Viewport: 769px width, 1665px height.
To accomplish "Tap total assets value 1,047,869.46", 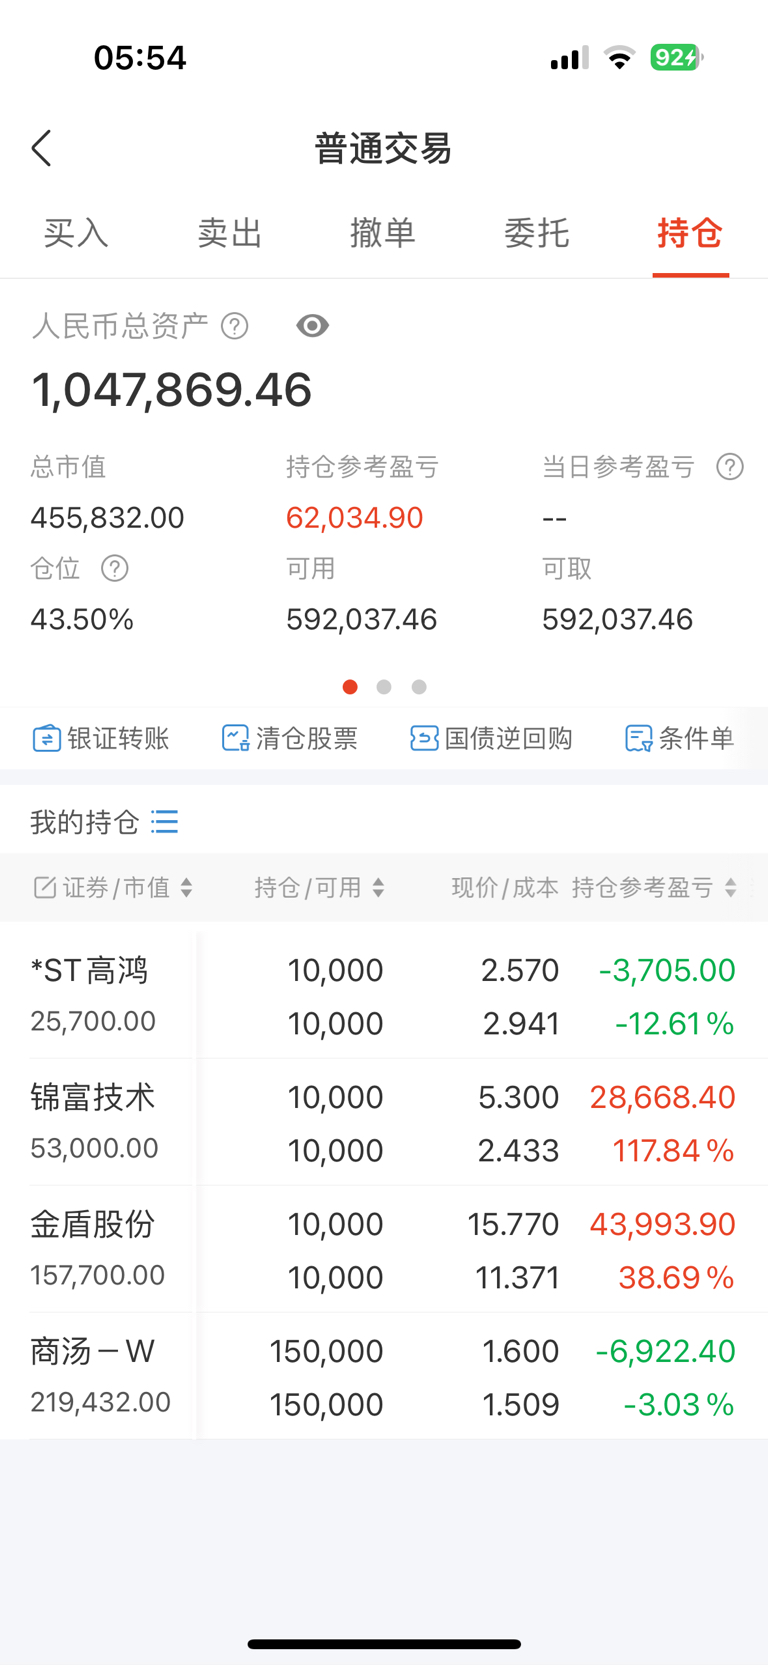I will click(x=172, y=390).
